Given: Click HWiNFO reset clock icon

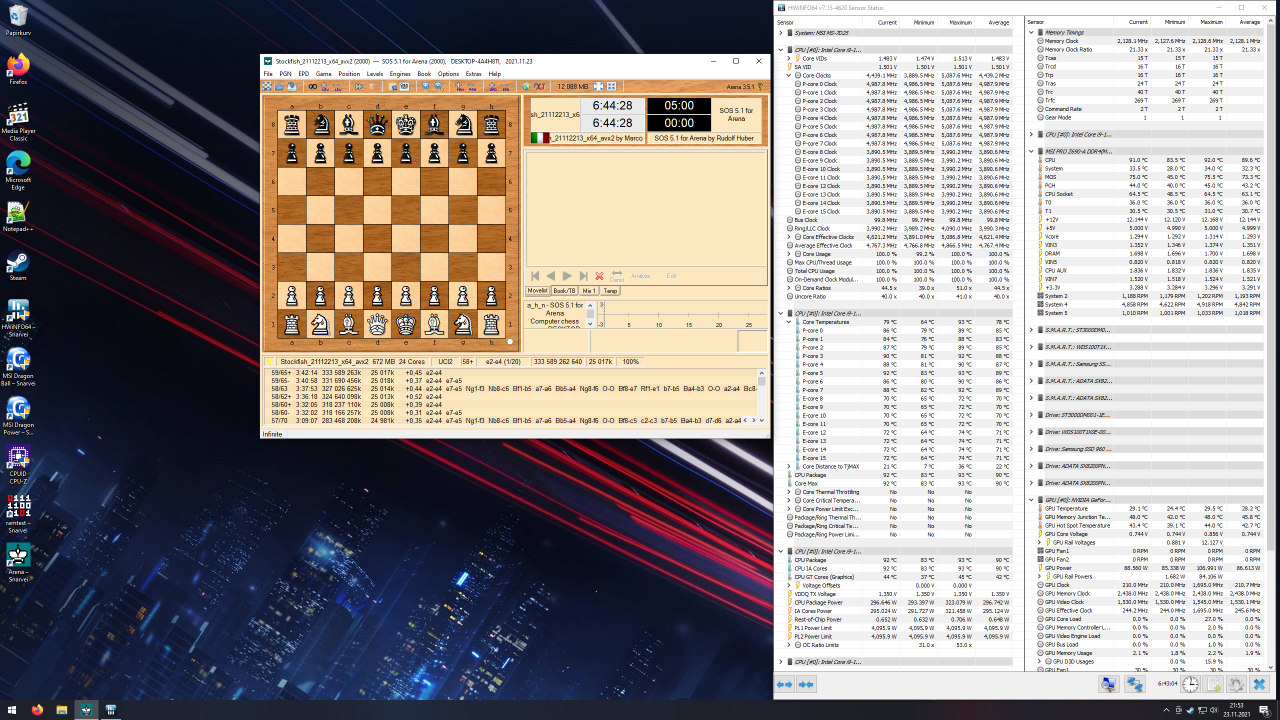Looking at the screenshot, I should point(1190,684).
